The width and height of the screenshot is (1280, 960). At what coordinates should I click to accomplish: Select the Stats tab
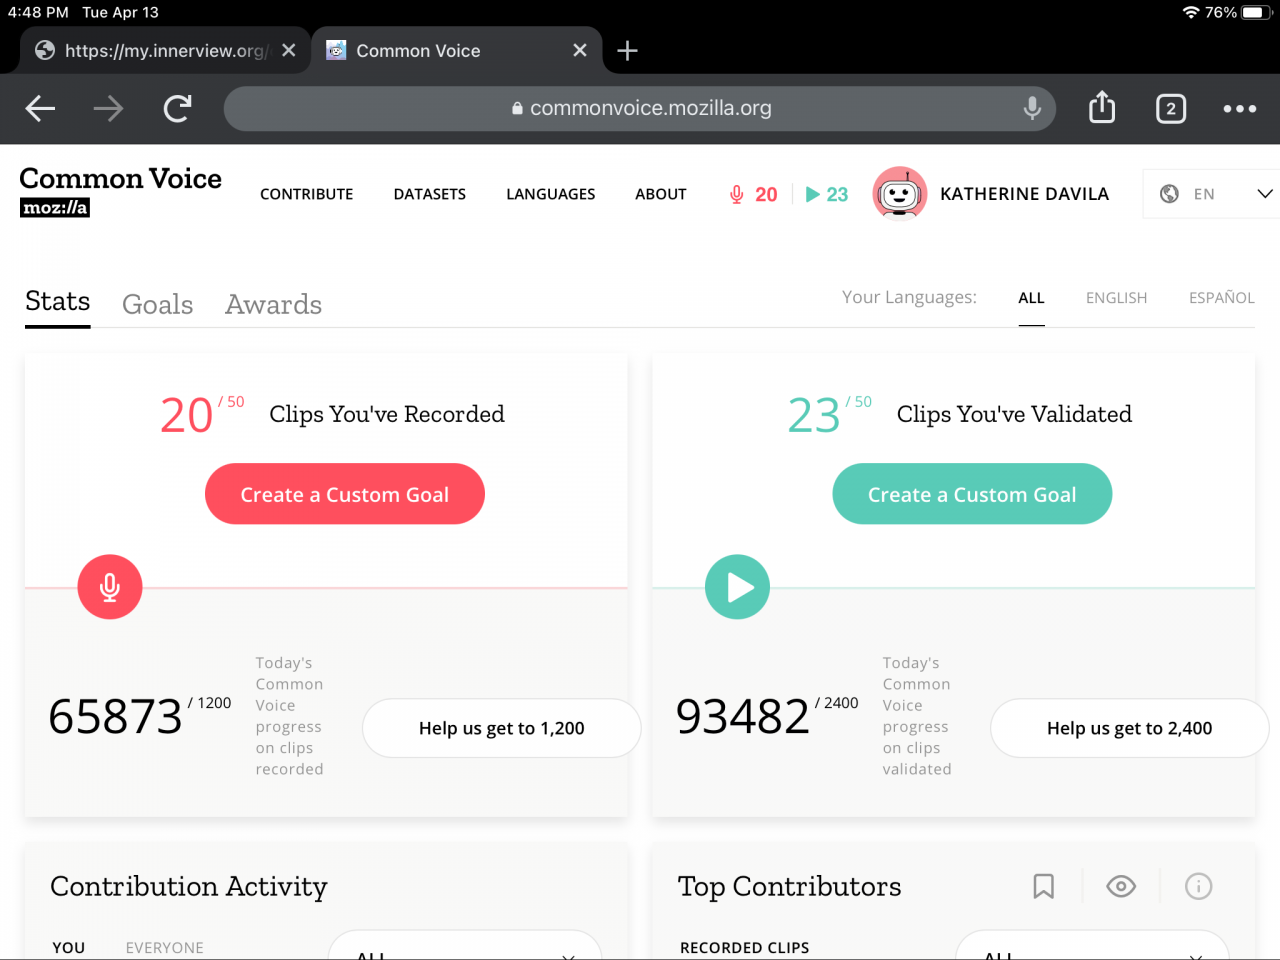(x=57, y=302)
